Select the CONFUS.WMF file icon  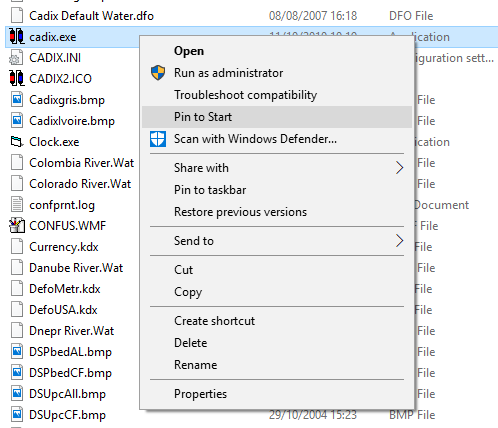(17, 226)
